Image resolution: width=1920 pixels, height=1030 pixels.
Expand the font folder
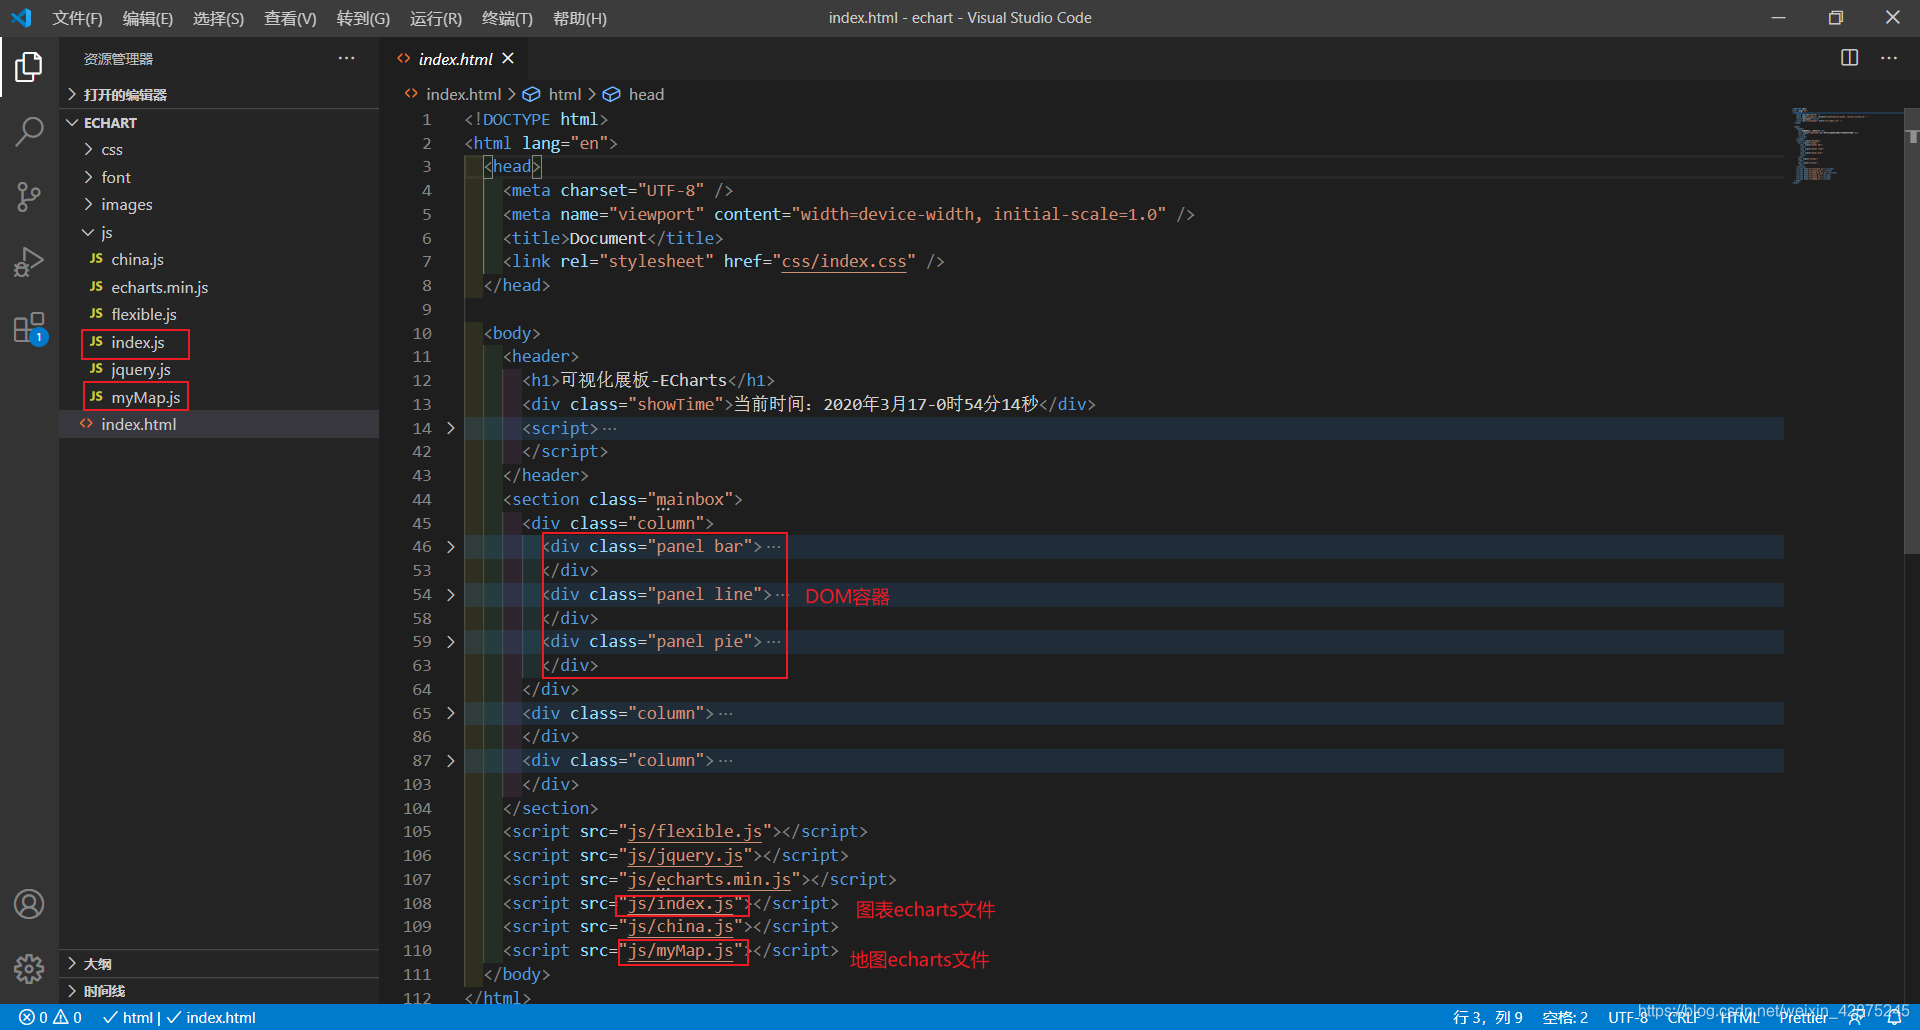point(219,177)
